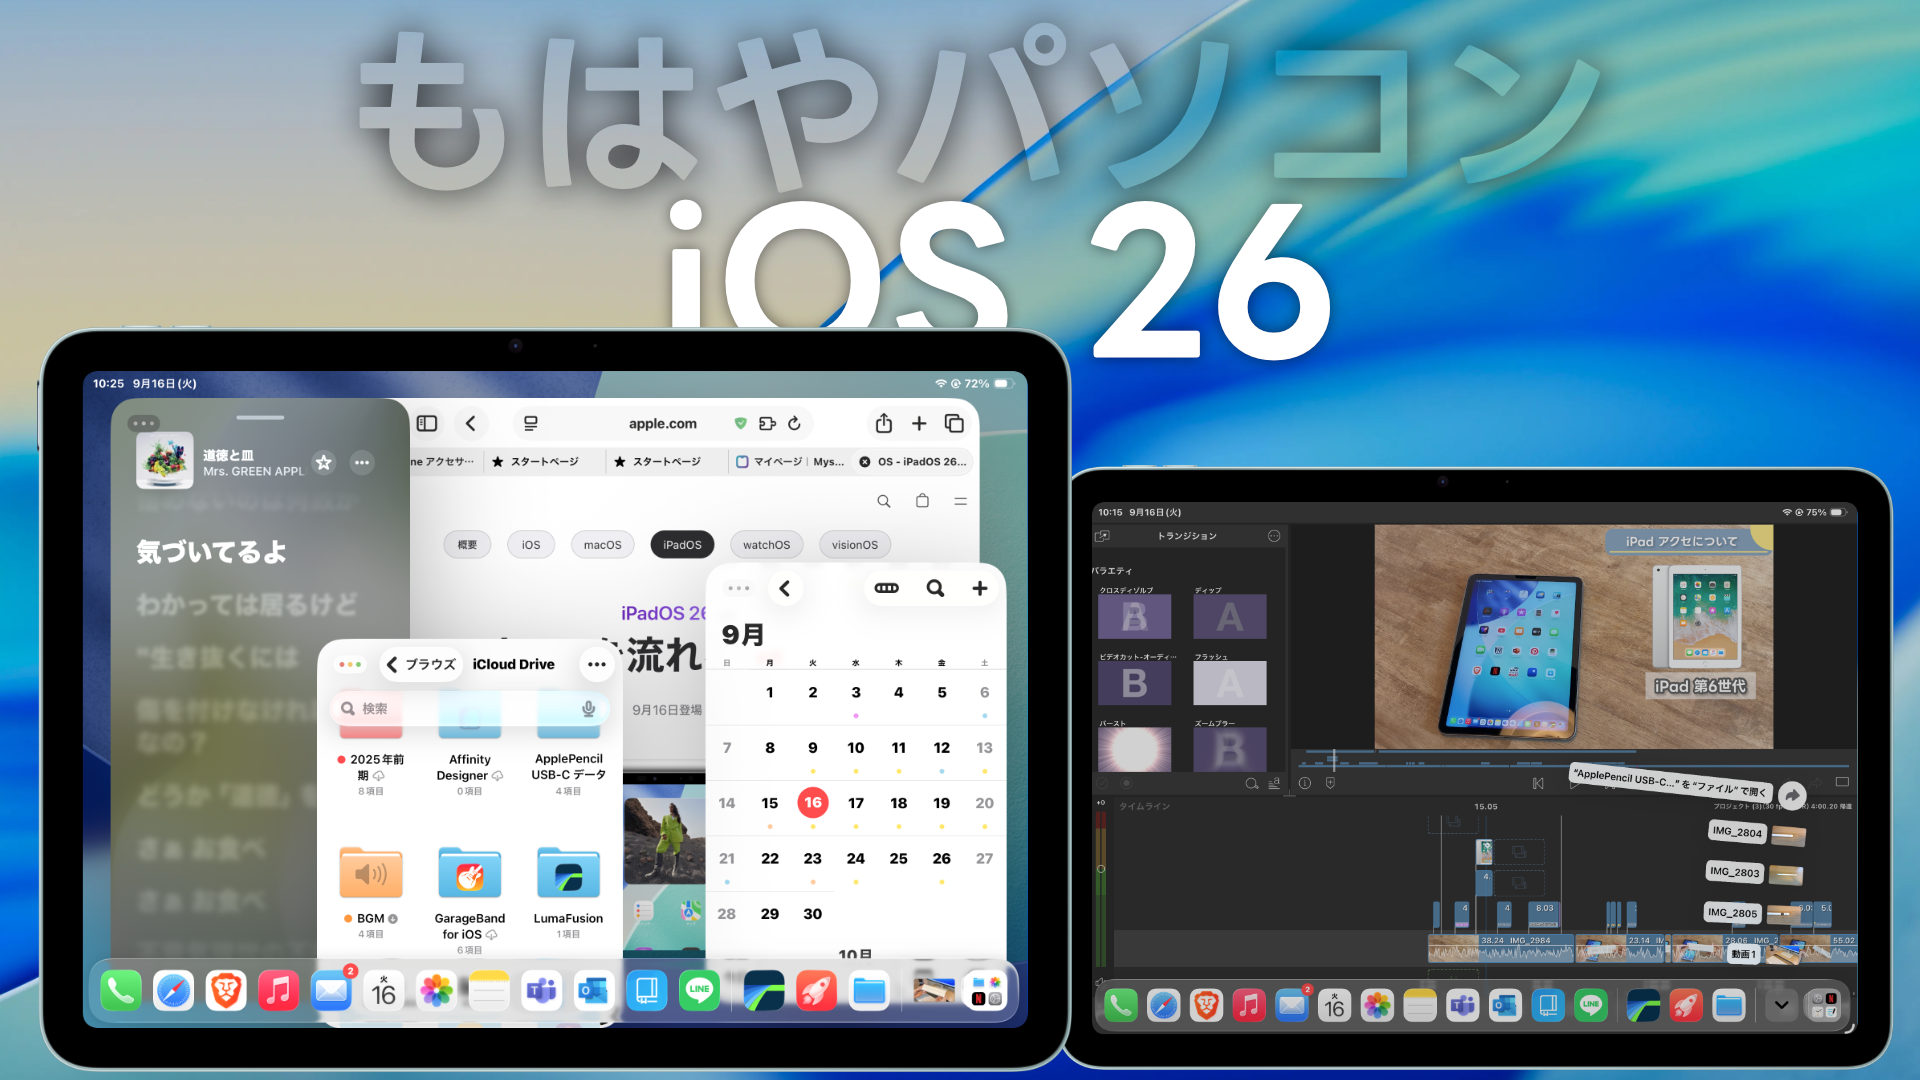The image size is (1920, 1080).
Task: Open LINE app in left iPad dock
Action: 699,991
